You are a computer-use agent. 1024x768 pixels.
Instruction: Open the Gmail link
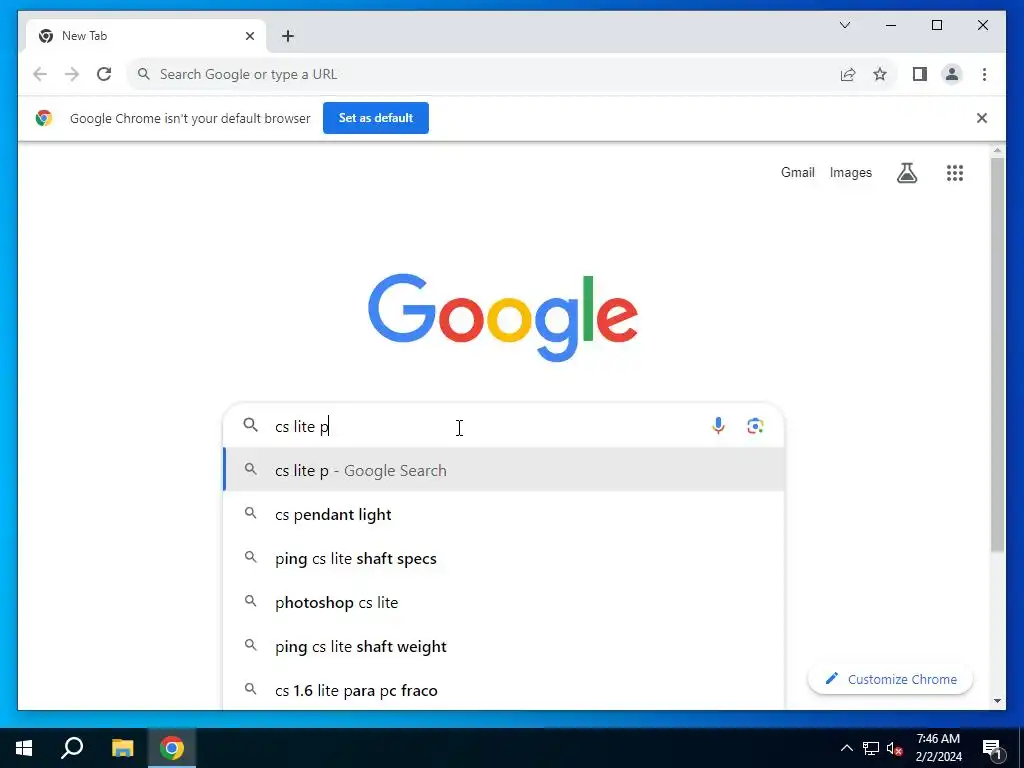pyautogui.click(x=797, y=172)
